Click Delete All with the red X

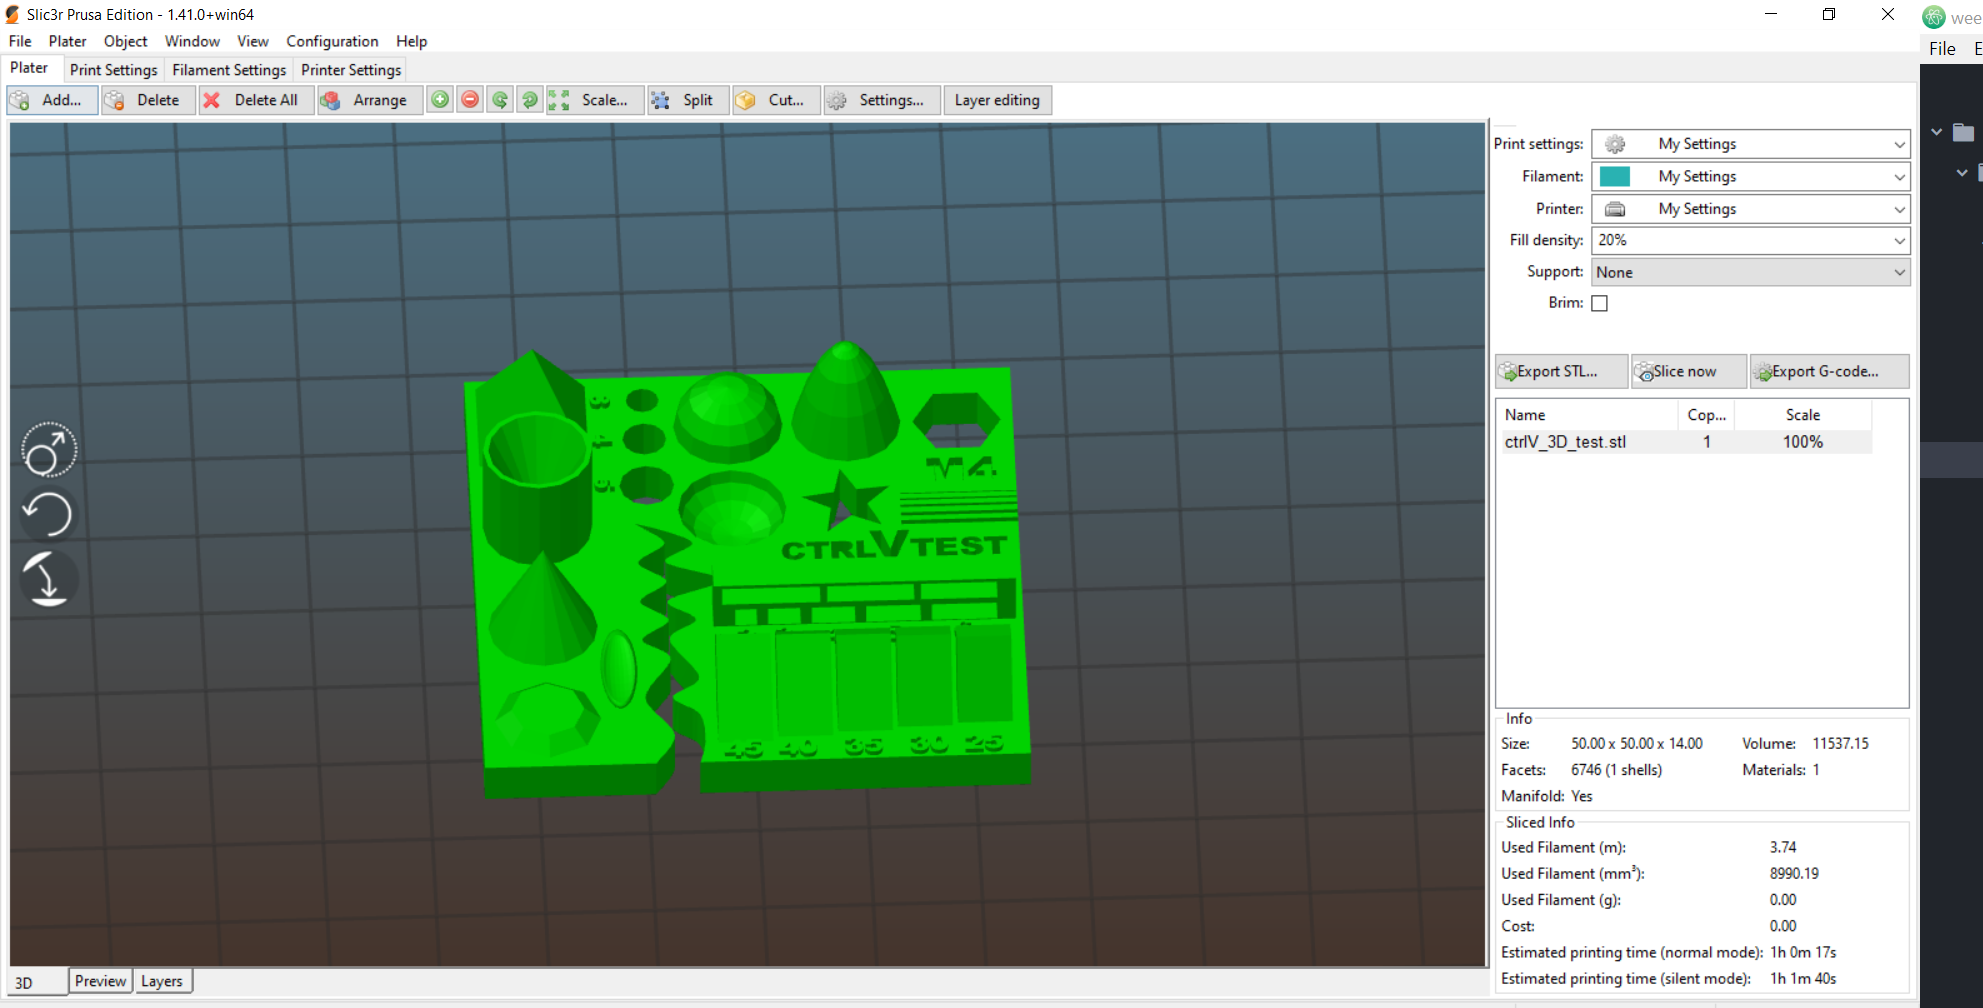point(256,100)
